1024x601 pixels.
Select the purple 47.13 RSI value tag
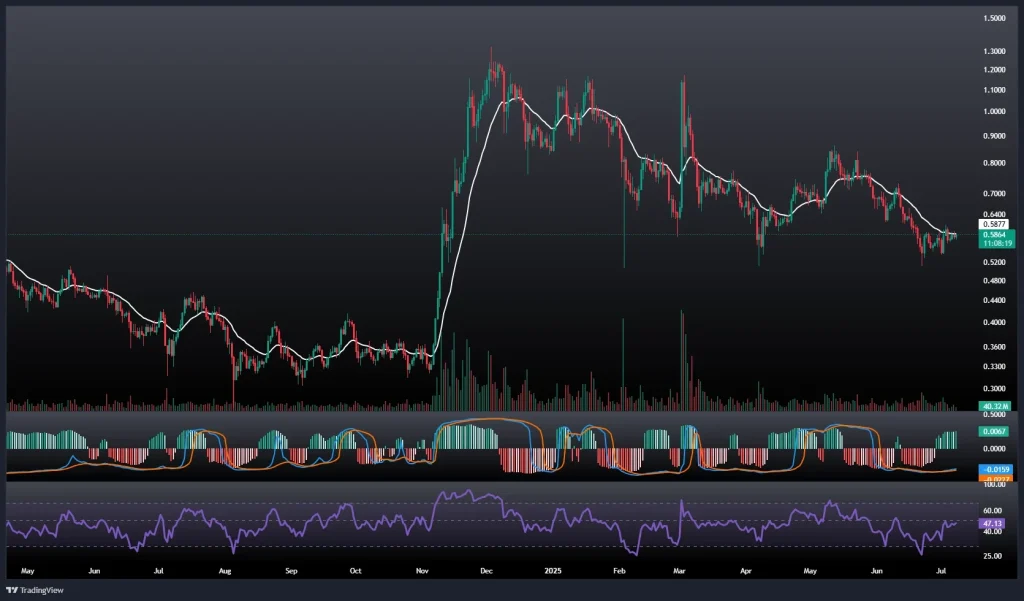tap(993, 522)
